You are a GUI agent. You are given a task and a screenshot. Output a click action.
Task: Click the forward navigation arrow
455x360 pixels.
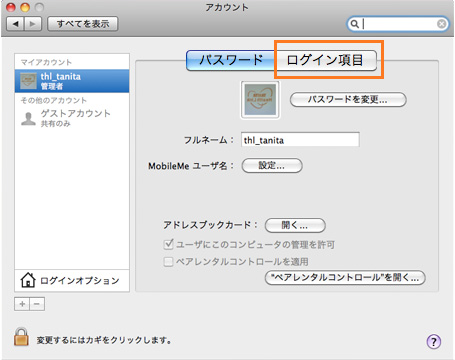33,24
